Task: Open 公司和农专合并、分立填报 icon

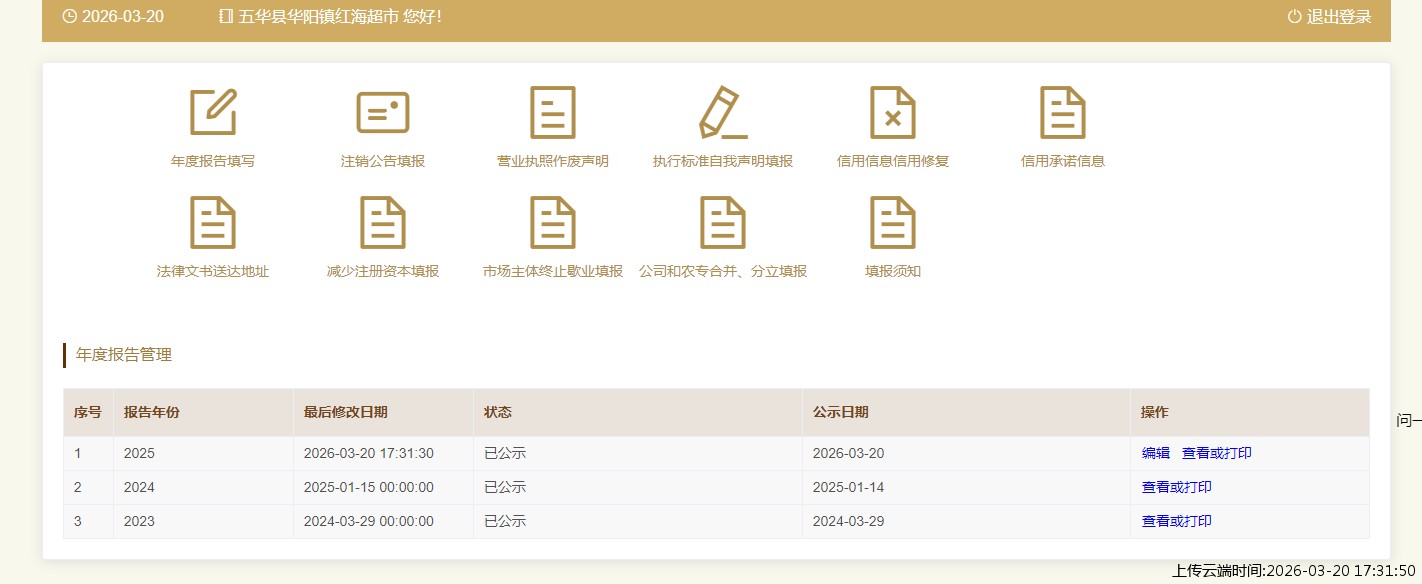Action: click(x=723, y=222)
